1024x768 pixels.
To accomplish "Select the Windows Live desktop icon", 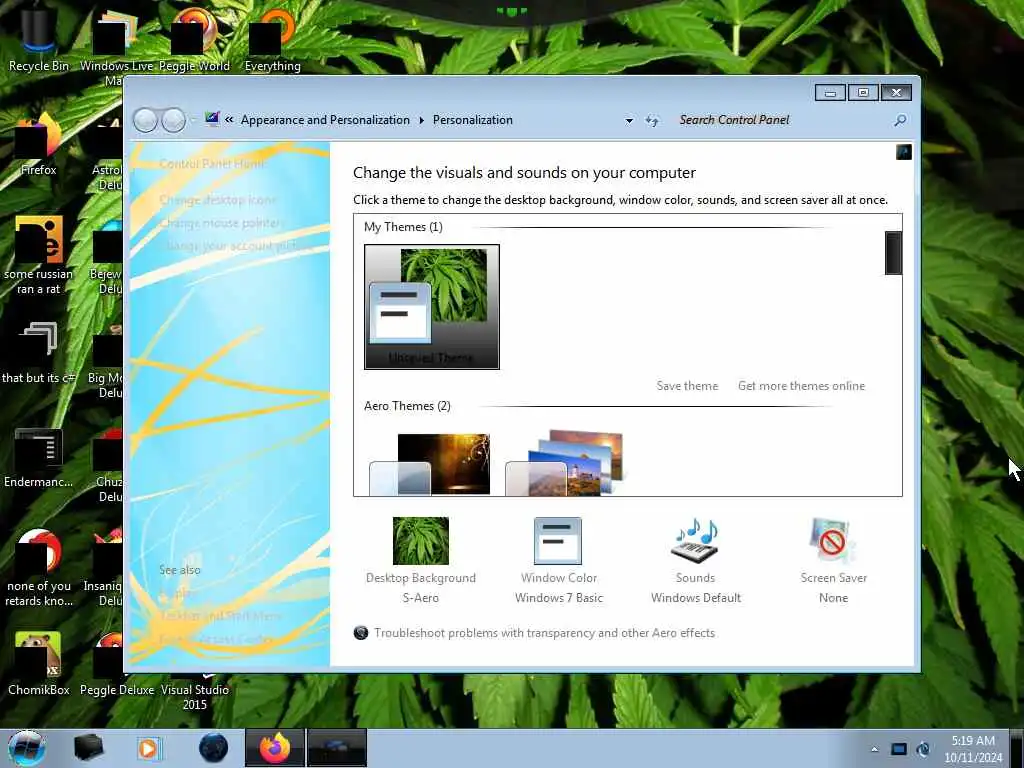I will pyautogui.click(x=116, y=46).
